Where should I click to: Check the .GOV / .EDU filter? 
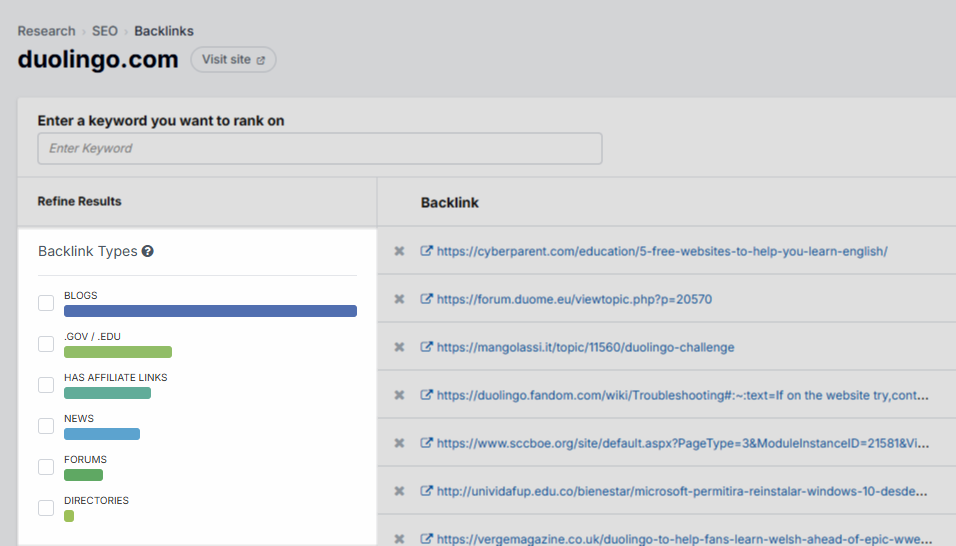point(46,344)
